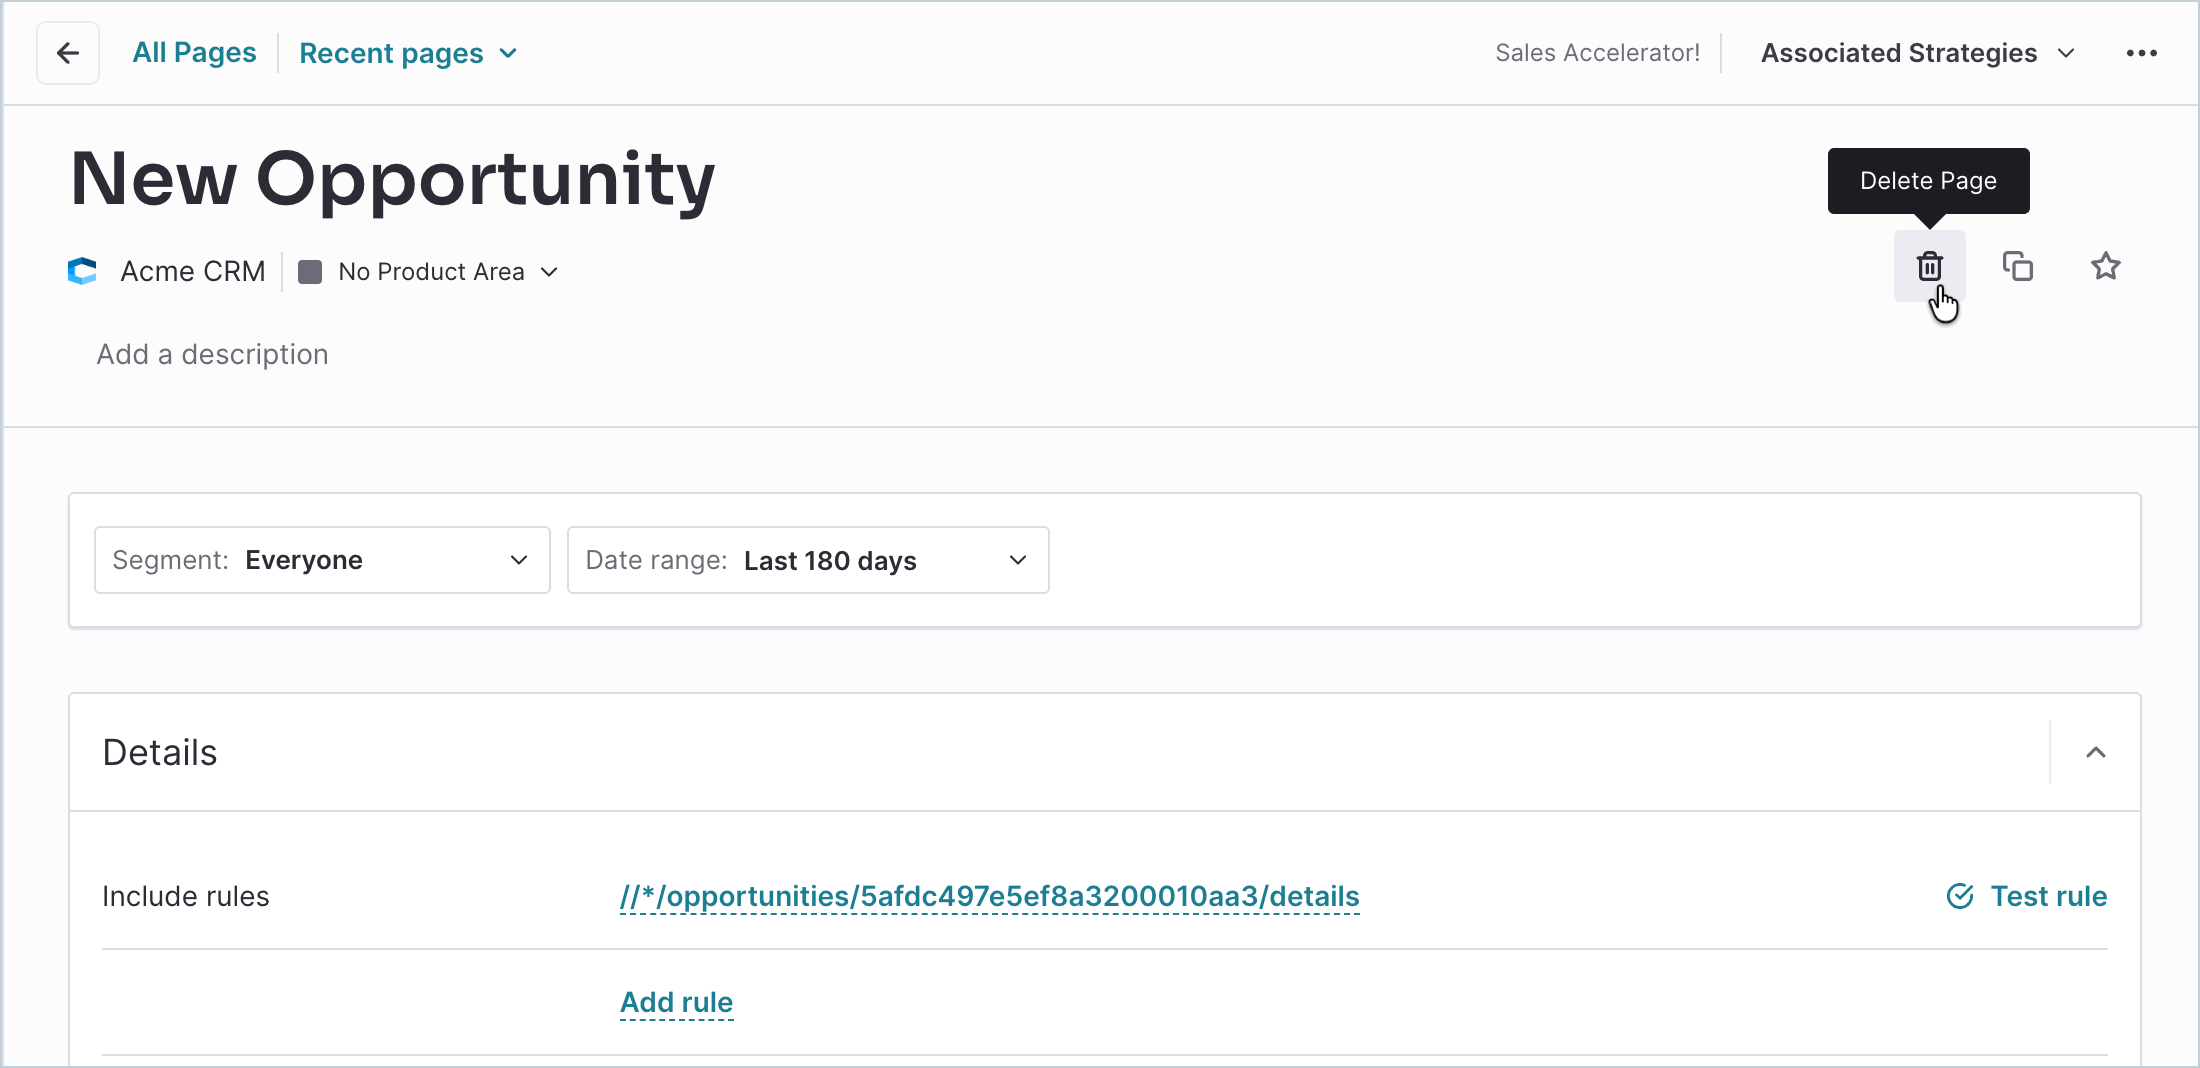Open the Date range: Last 180 days dropdown
2200x1068 pixels.
pos(808,560)
